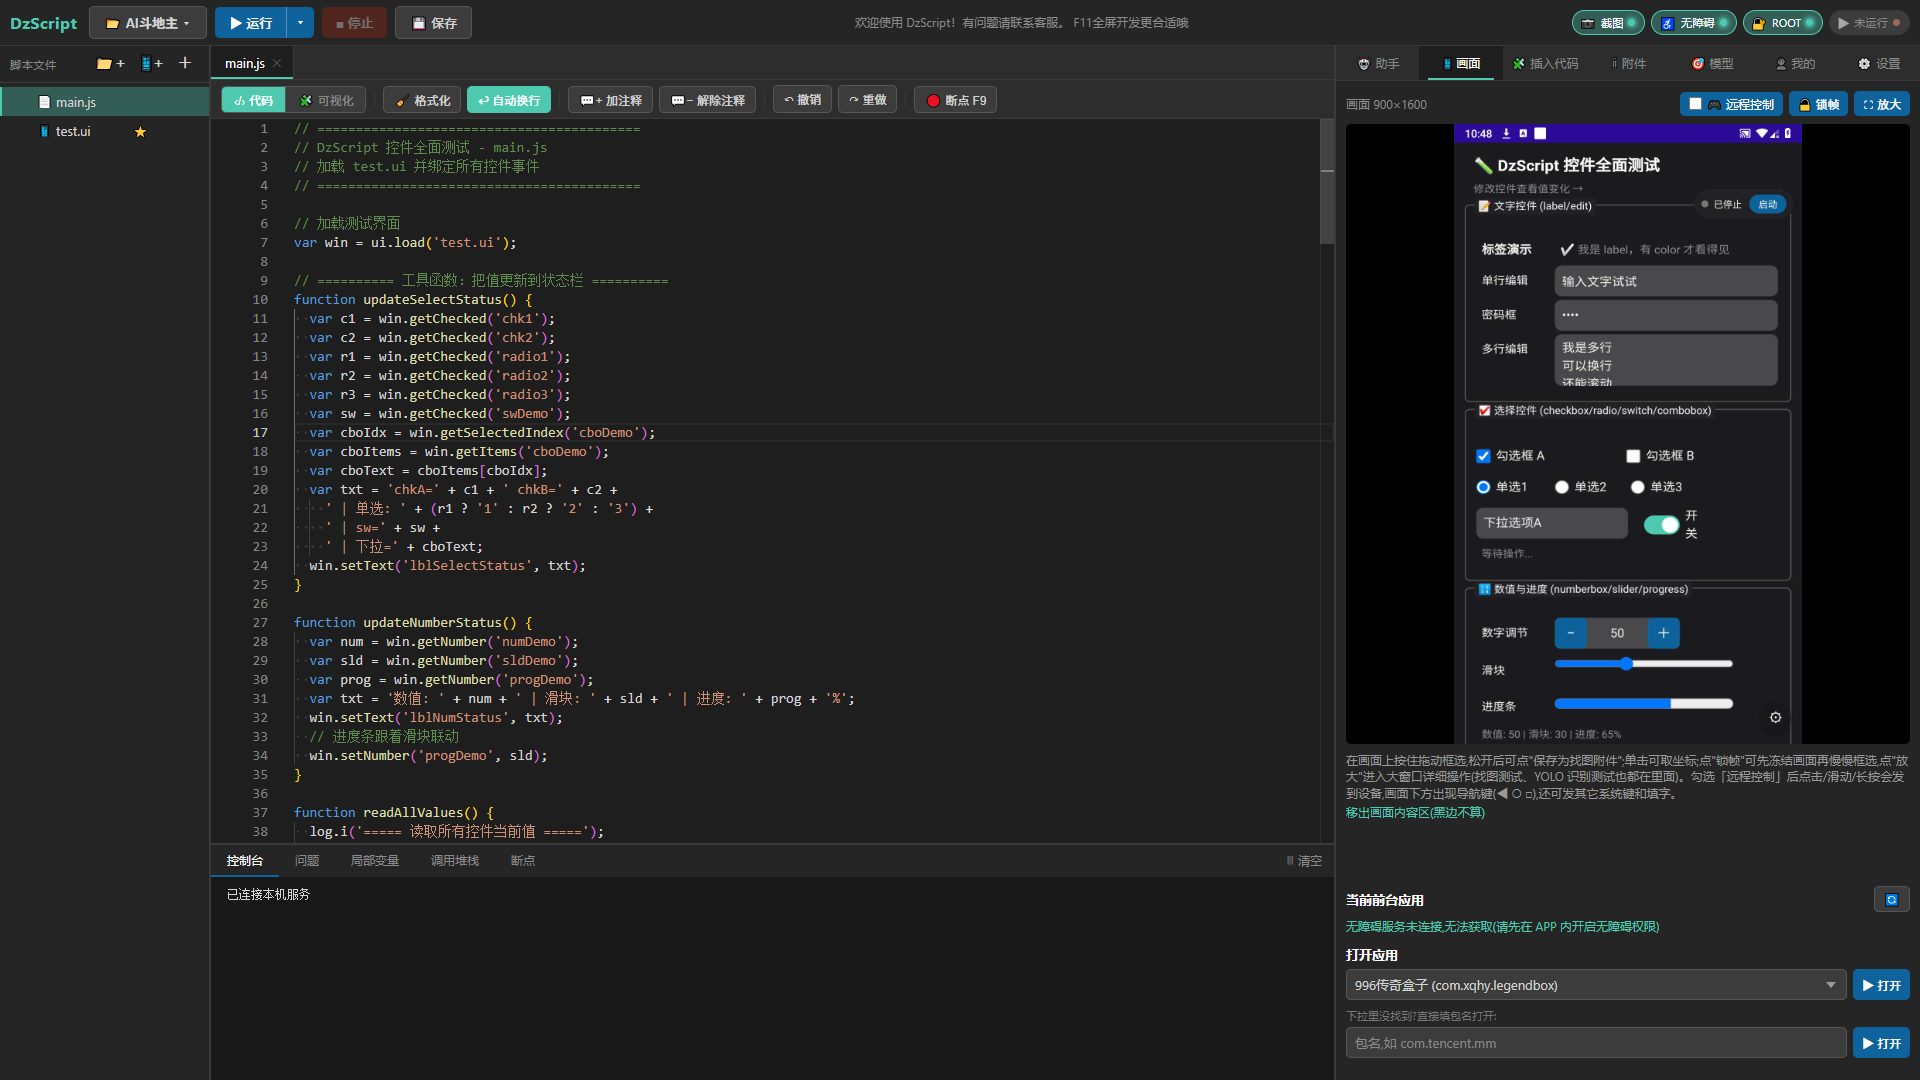
Task: Click the 多行编辑 multiline text area
Action: [1665, 360]
